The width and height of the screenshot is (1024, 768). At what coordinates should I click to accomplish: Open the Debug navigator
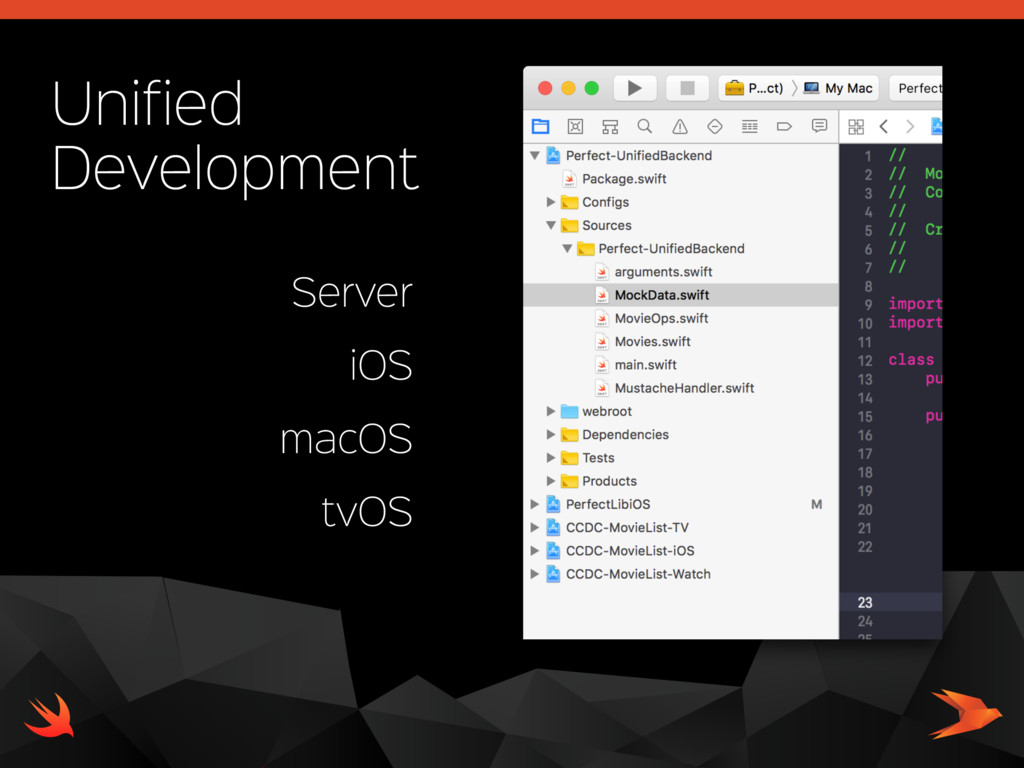(749, 126)
